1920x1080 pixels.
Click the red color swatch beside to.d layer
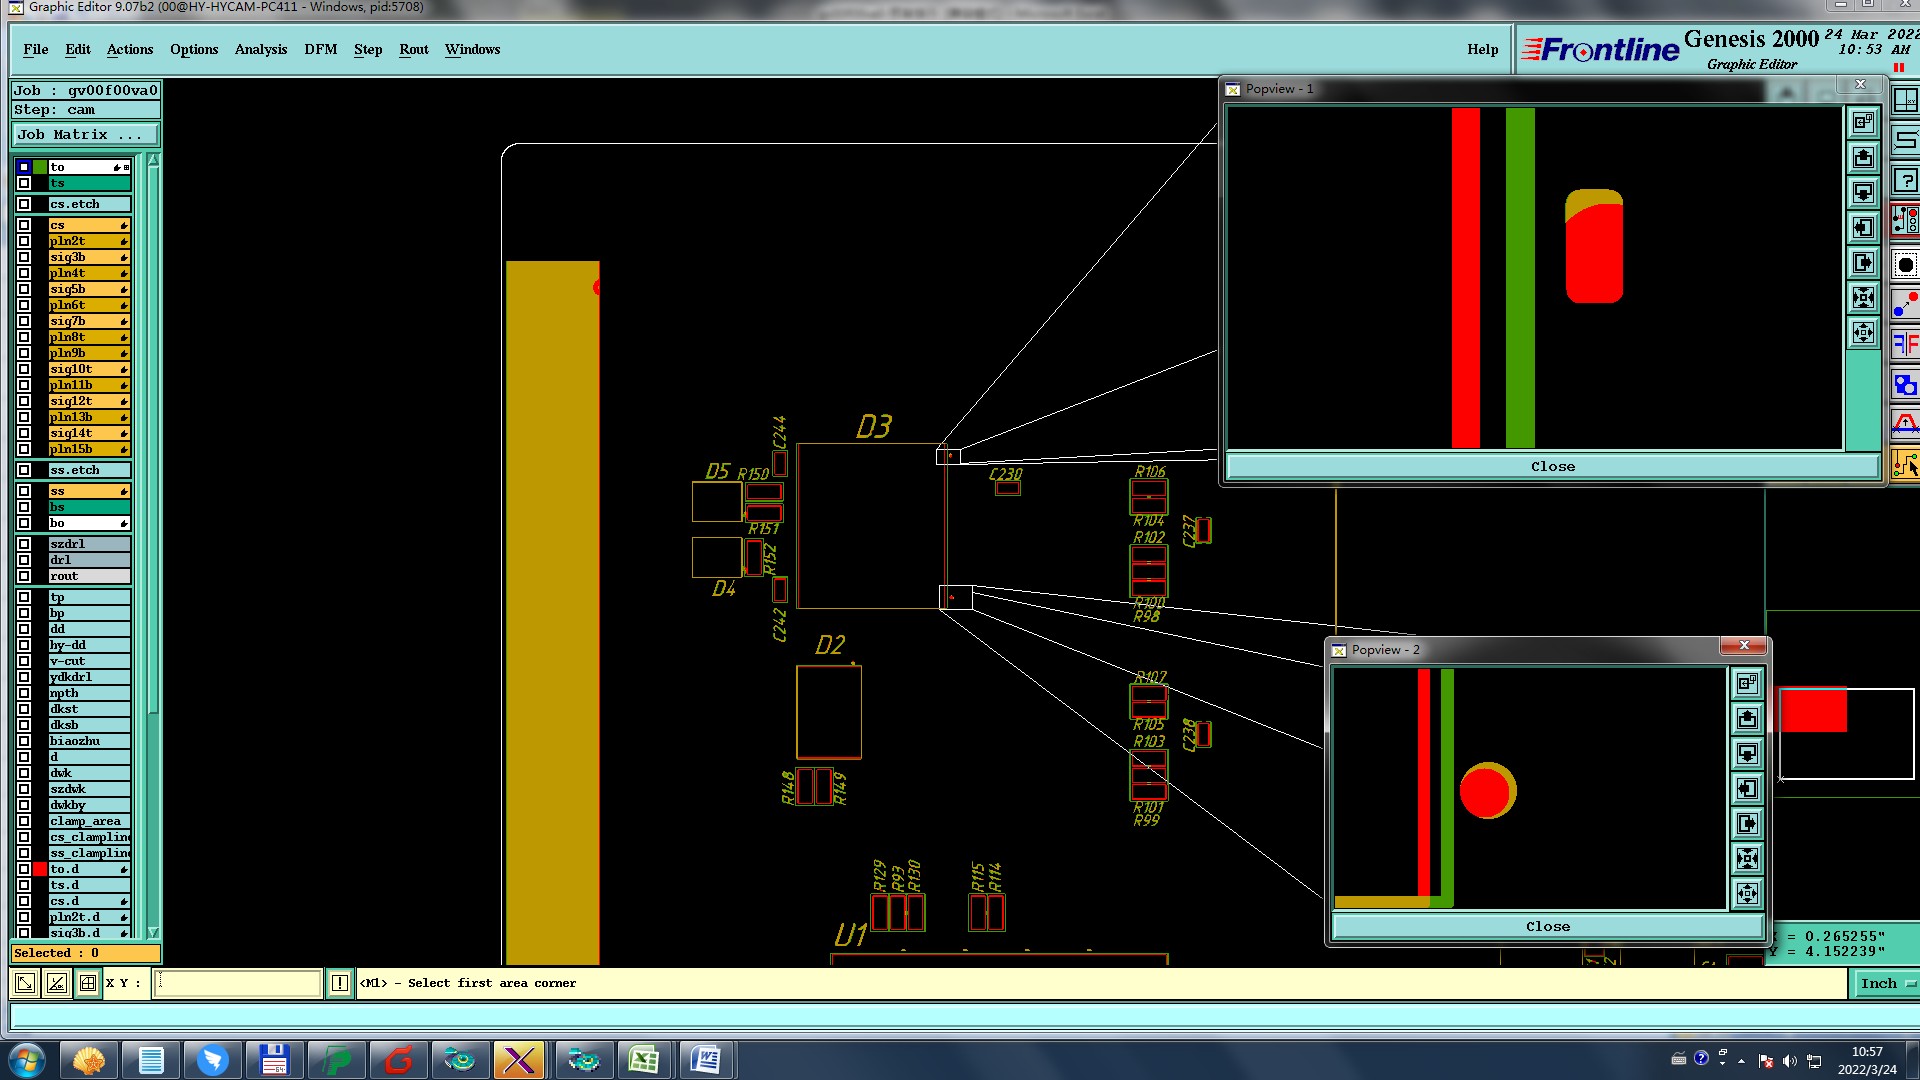pyautogui.click(x=40, y=869)
